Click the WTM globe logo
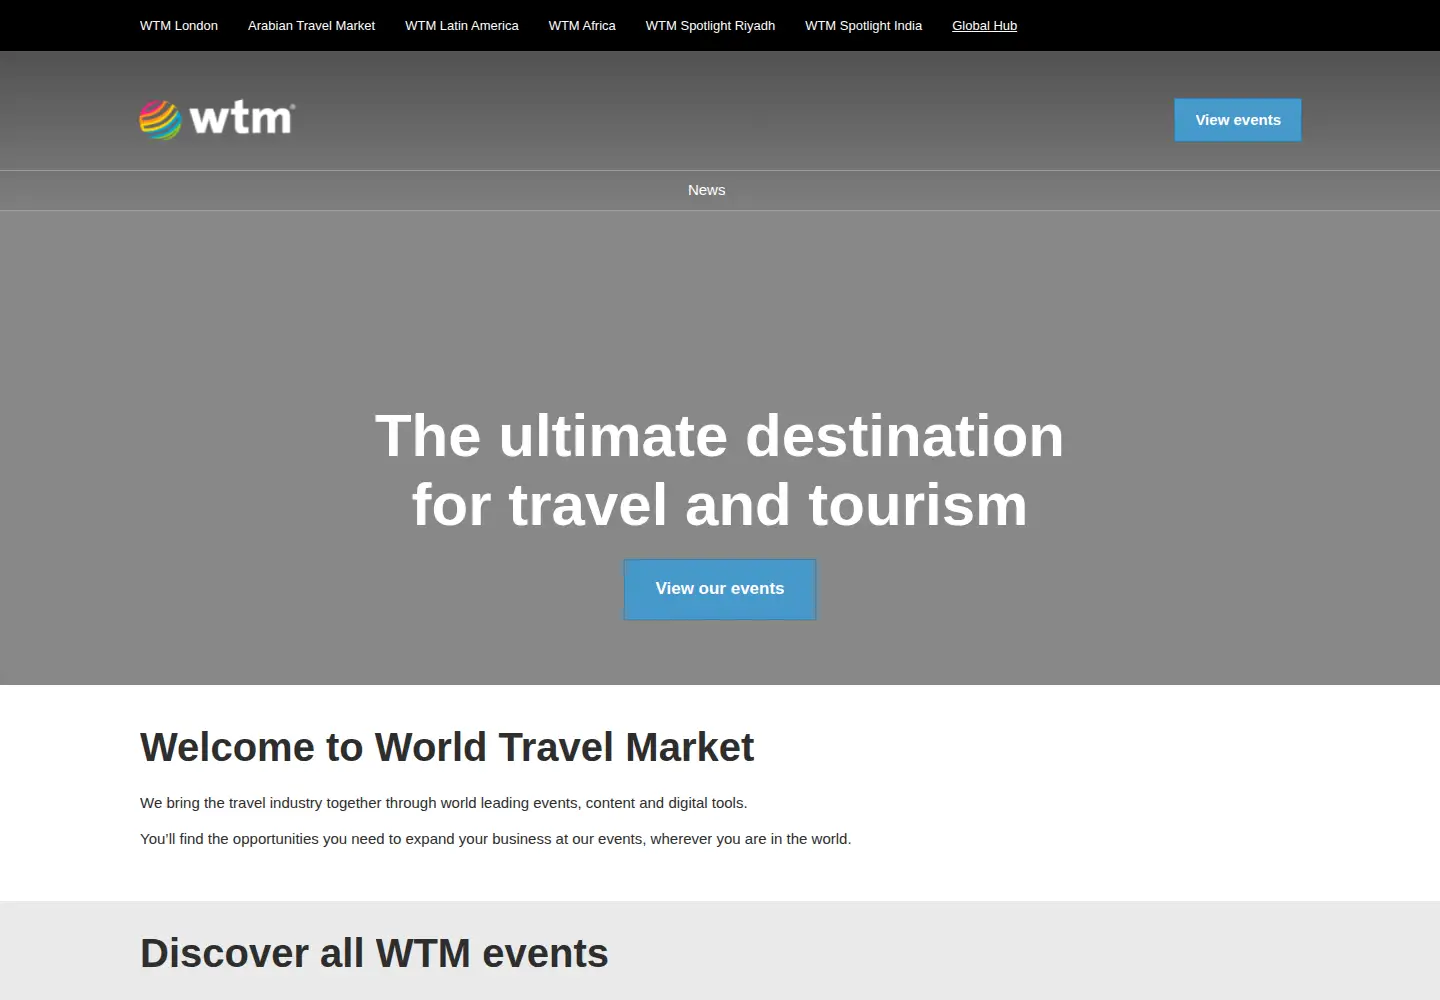This screenshot has height=1000, width=1440. point(217,120)
